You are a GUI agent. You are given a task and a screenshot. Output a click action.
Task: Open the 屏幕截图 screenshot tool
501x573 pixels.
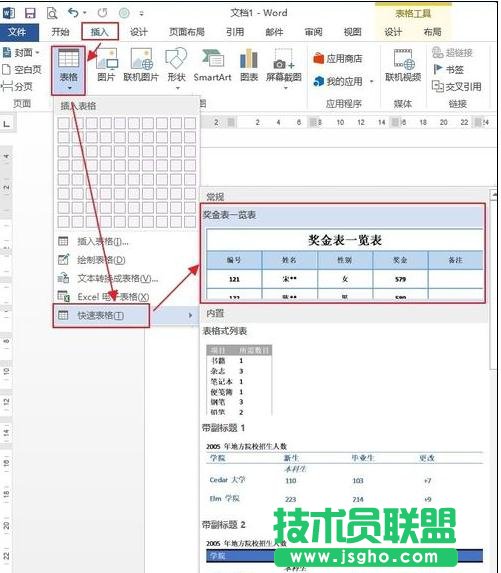pyautogui.click(x=284, y=68)
